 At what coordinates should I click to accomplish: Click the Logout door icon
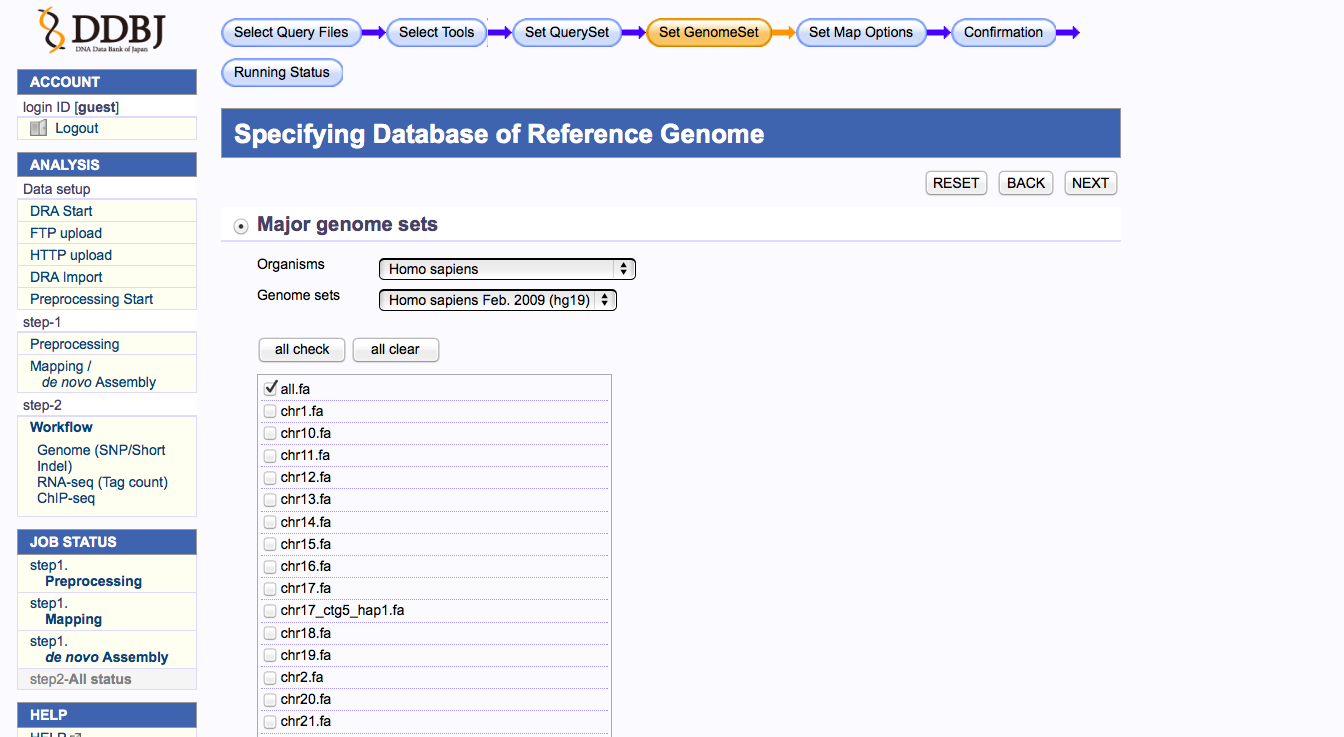point(39,128)
